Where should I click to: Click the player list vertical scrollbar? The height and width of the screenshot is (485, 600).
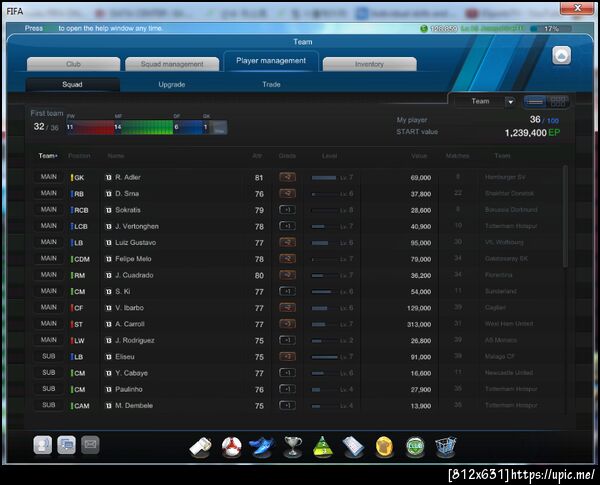(x=565, y=217)
